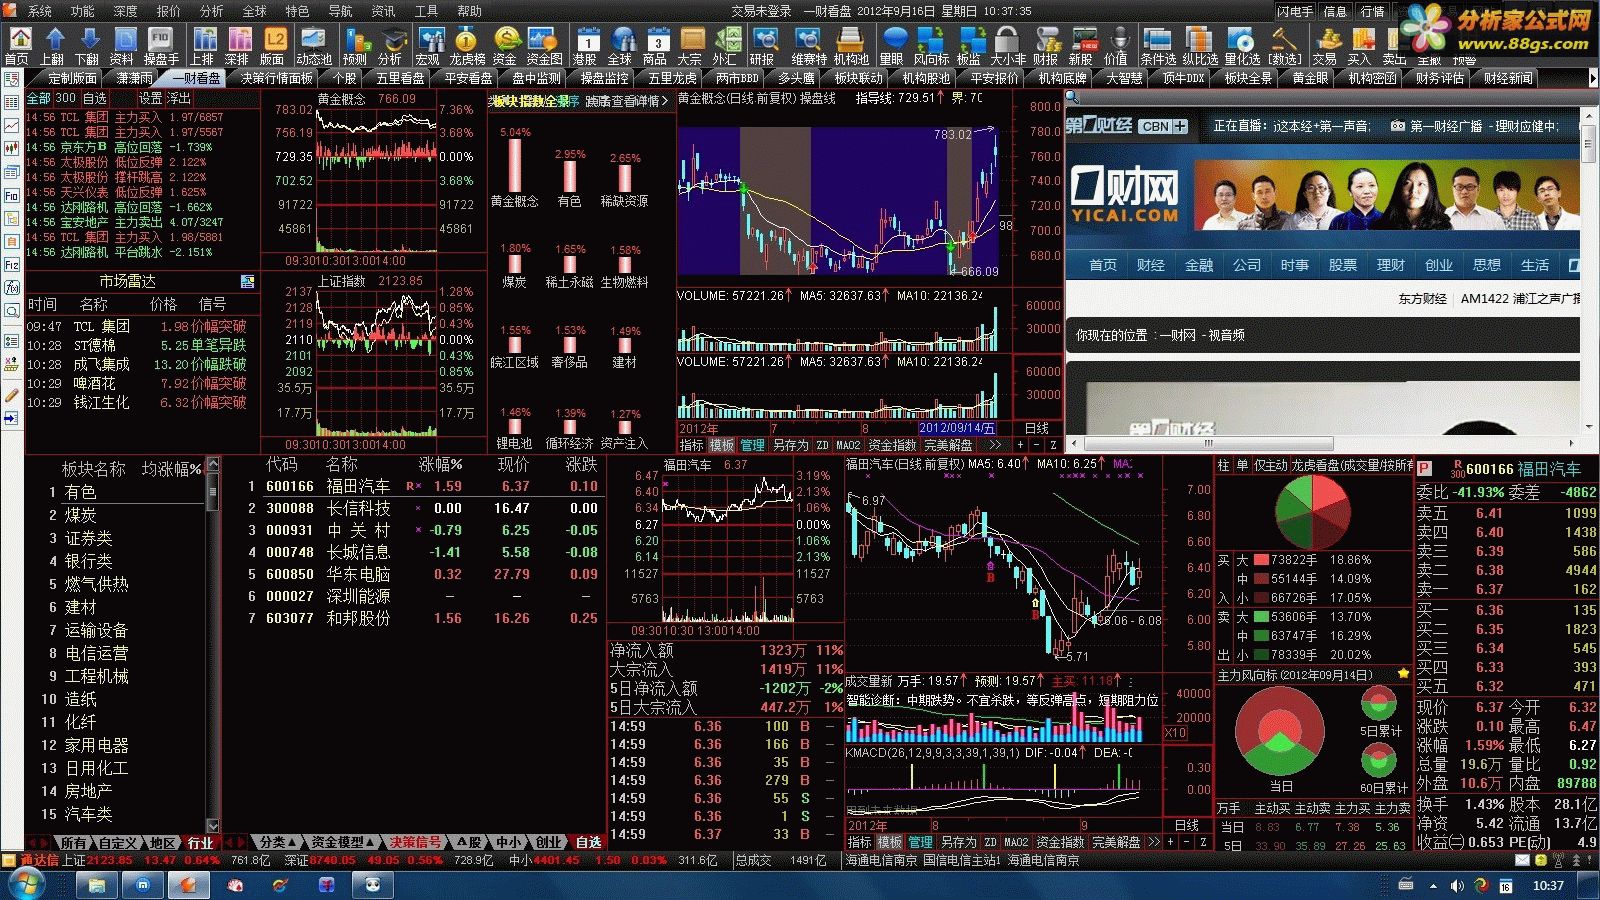Click the 上翻 up-arrow toolbar icon

pos(54,45)
